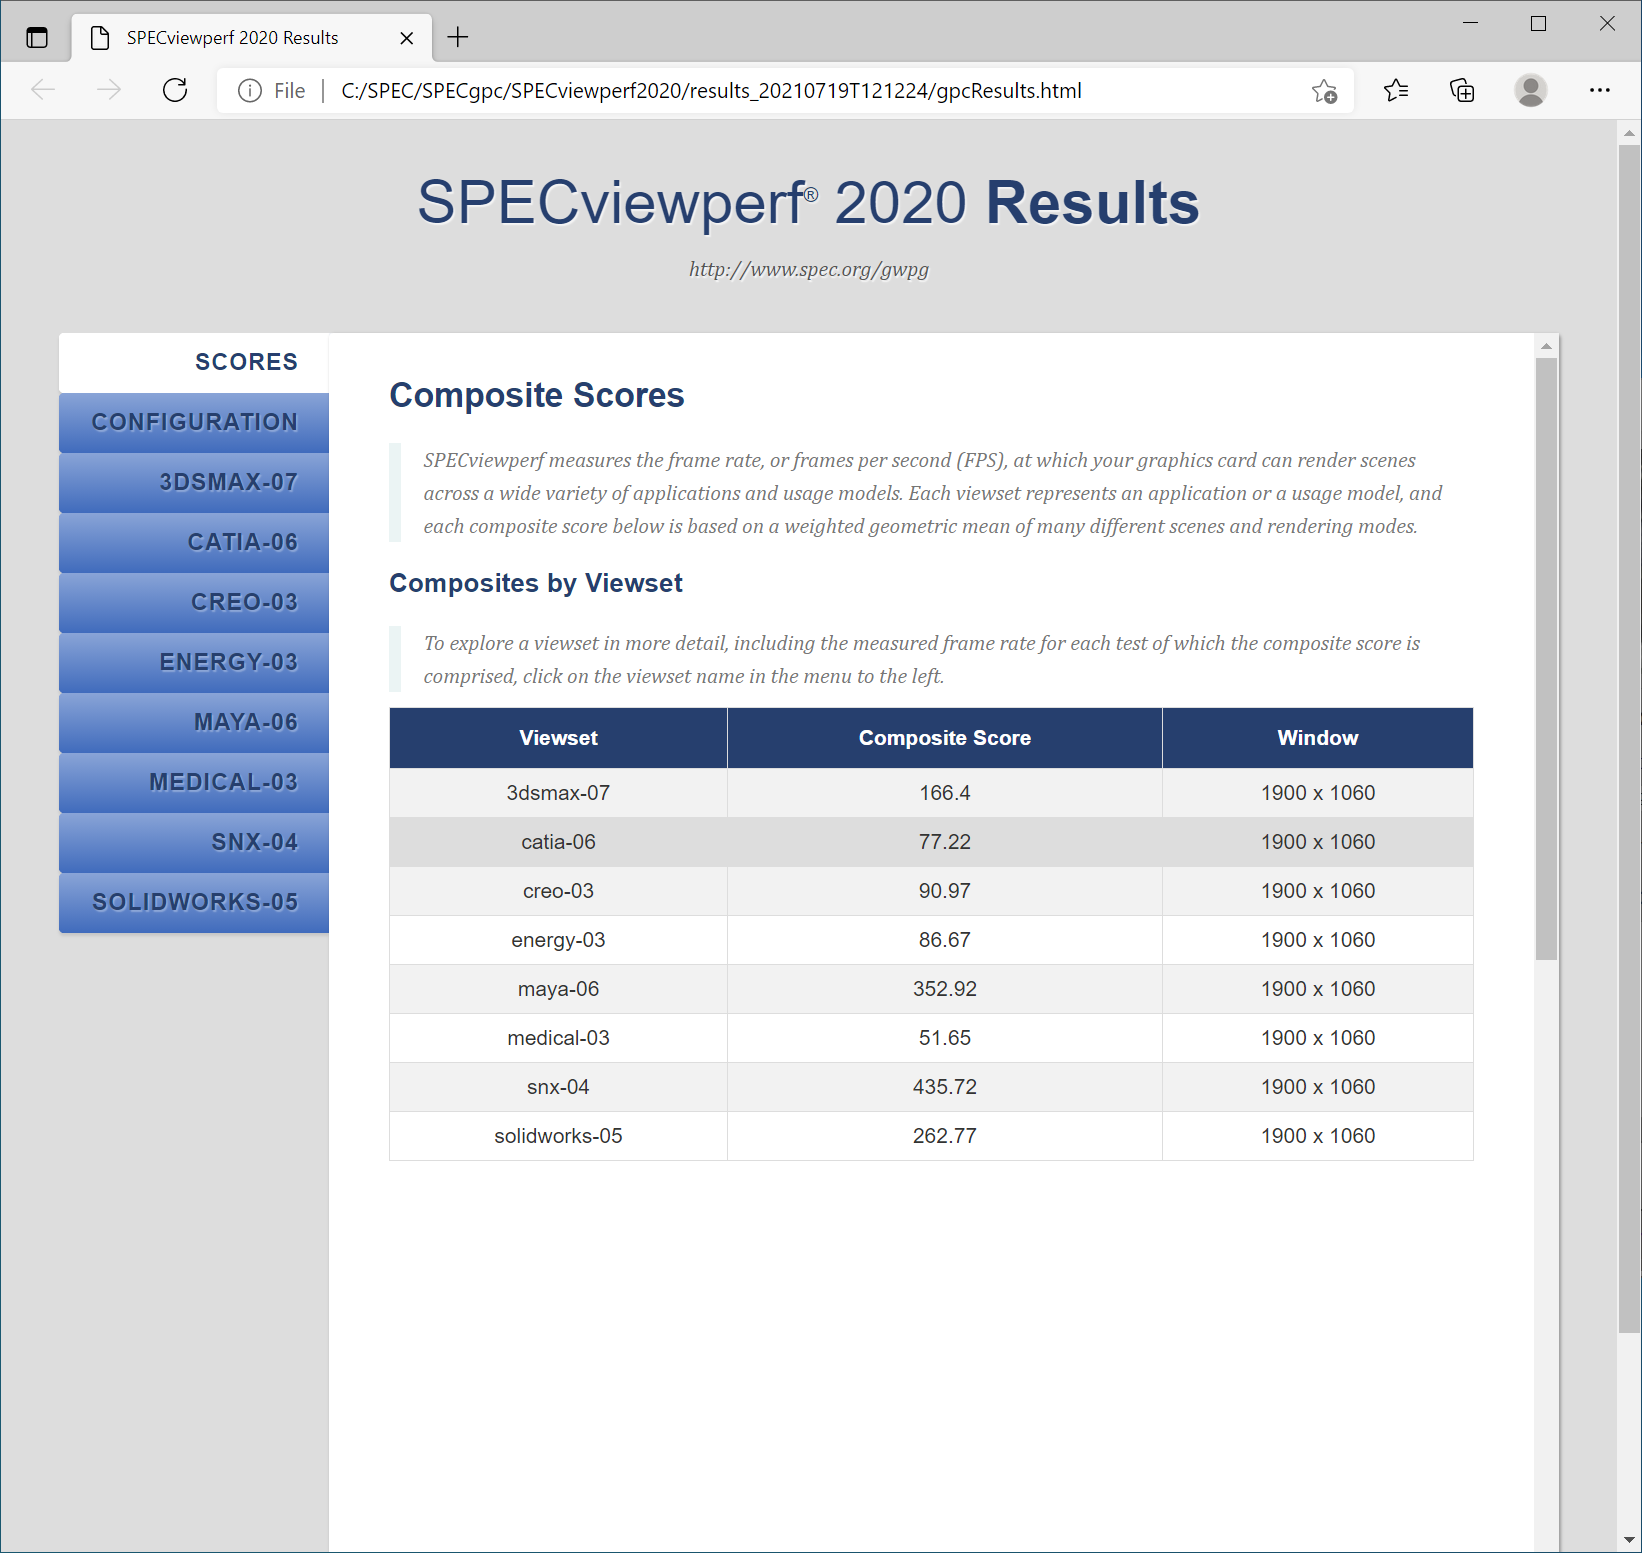Click the 352.92 composite score value

(x=945, y=989)
